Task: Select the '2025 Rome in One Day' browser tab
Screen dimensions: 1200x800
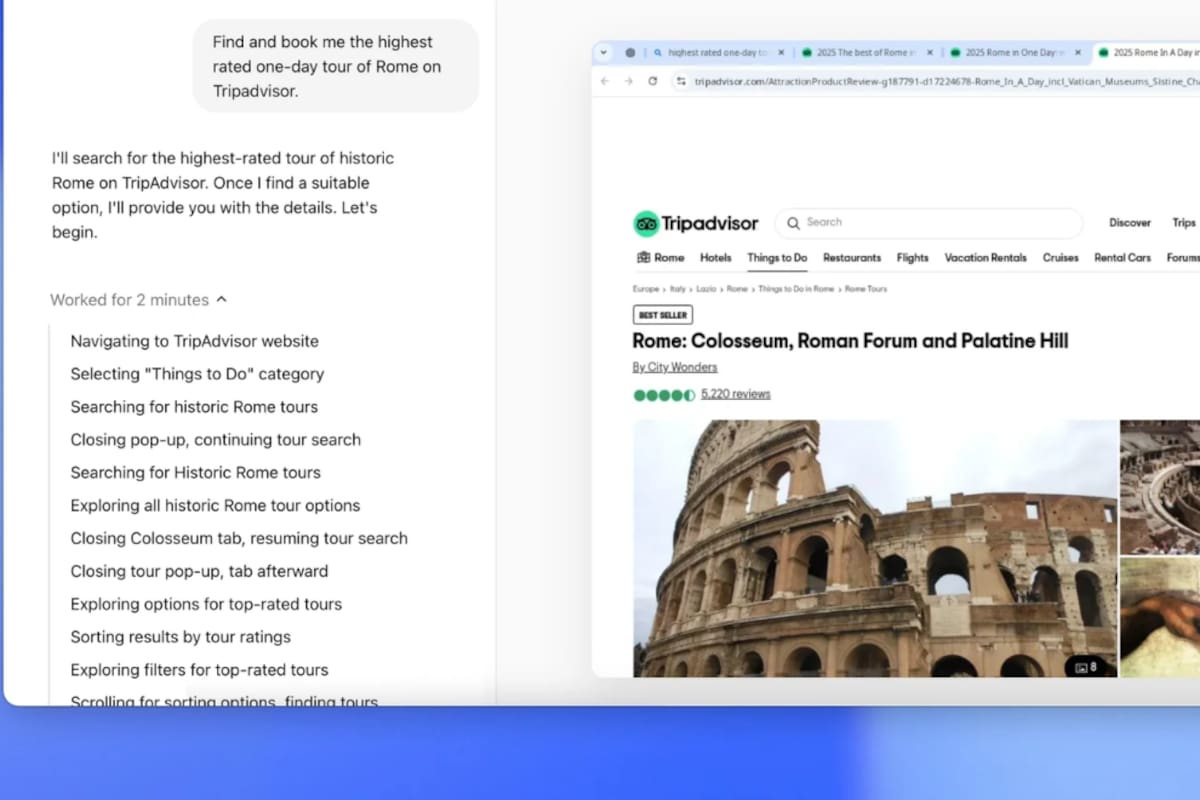Action: (1013, 51)
